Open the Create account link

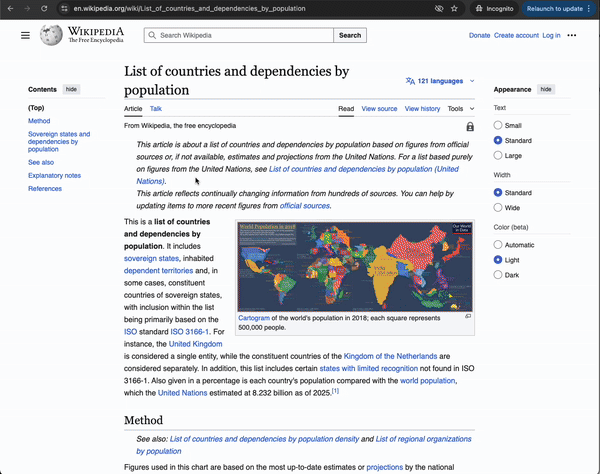coord(516,35)
